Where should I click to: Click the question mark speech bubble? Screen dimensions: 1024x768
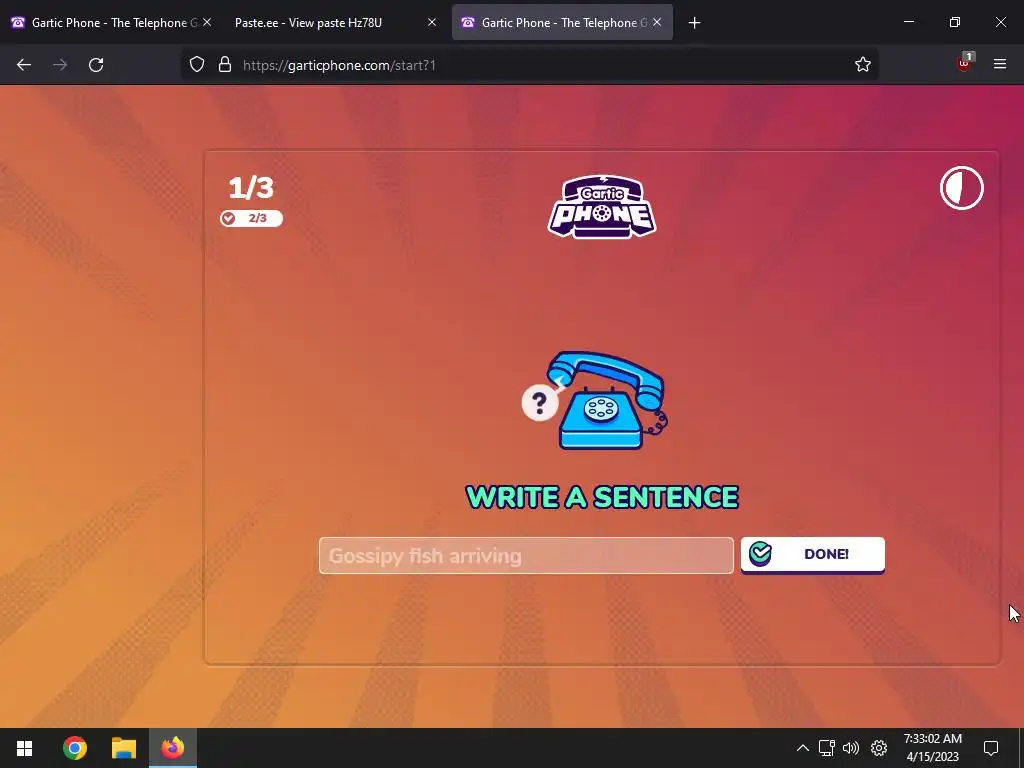(x=540, y=403)
